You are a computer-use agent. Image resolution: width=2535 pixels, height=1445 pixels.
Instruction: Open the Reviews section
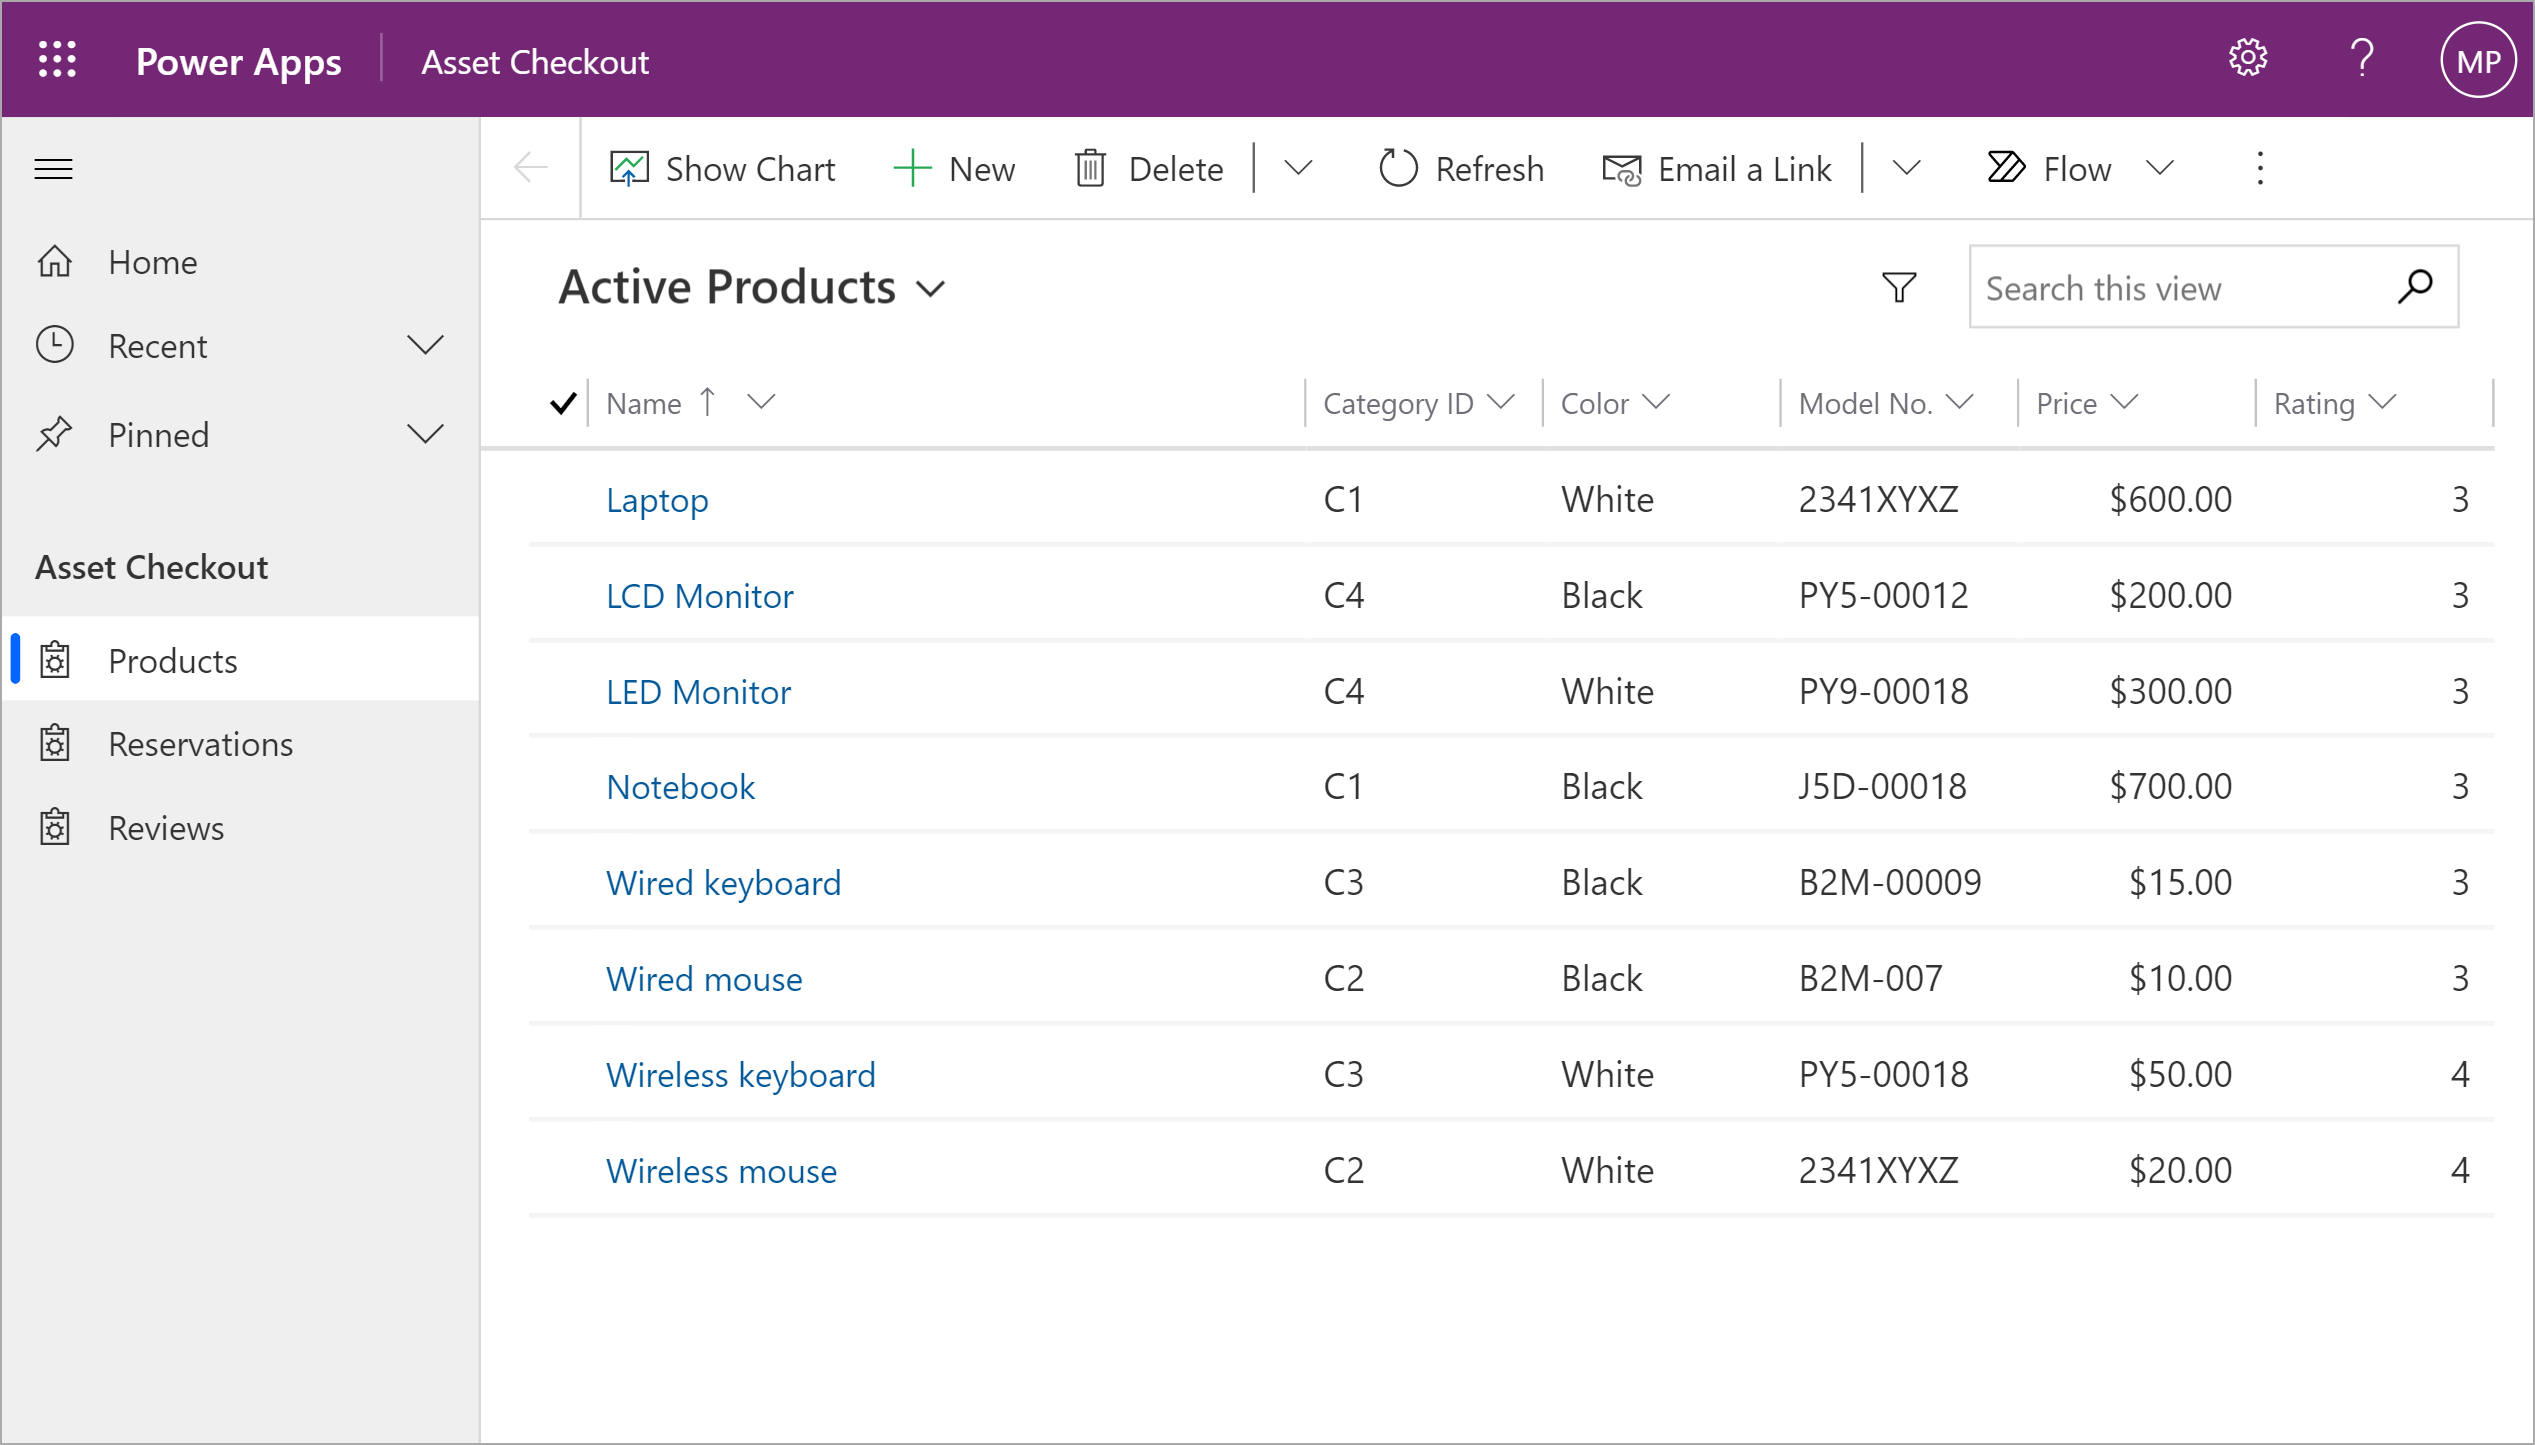(x=164, y=825)
